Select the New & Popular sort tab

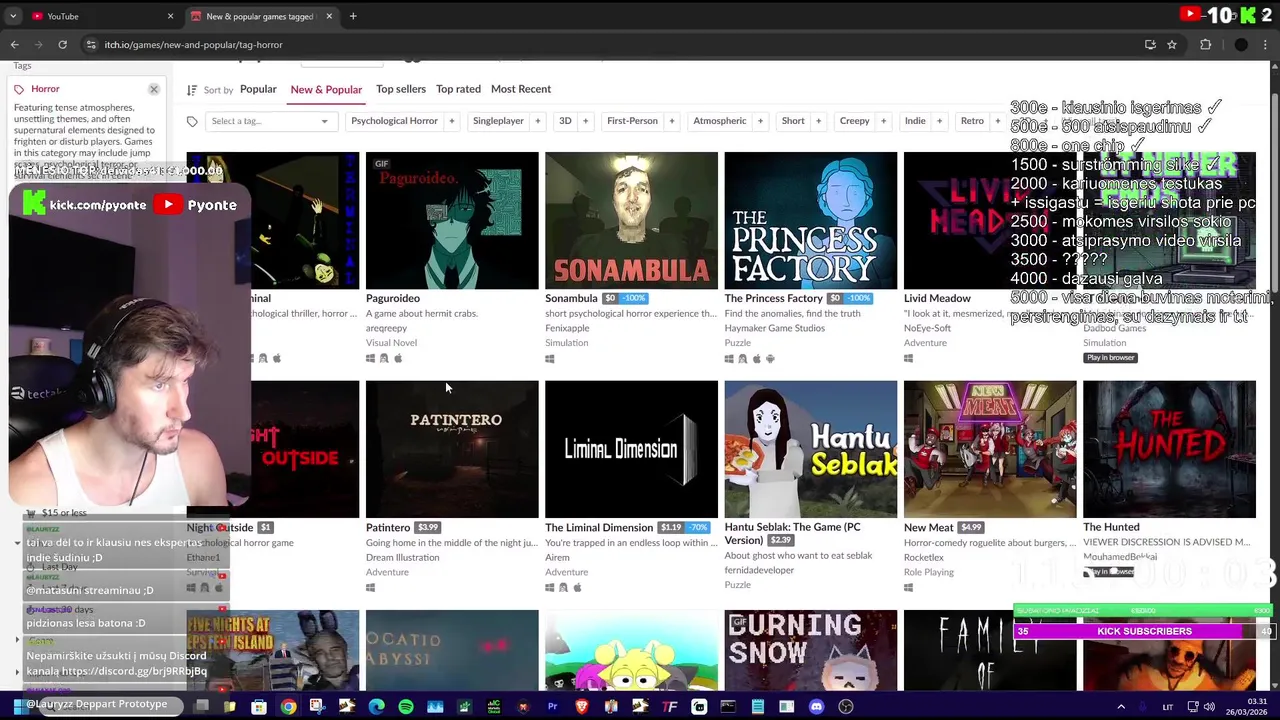326,89
